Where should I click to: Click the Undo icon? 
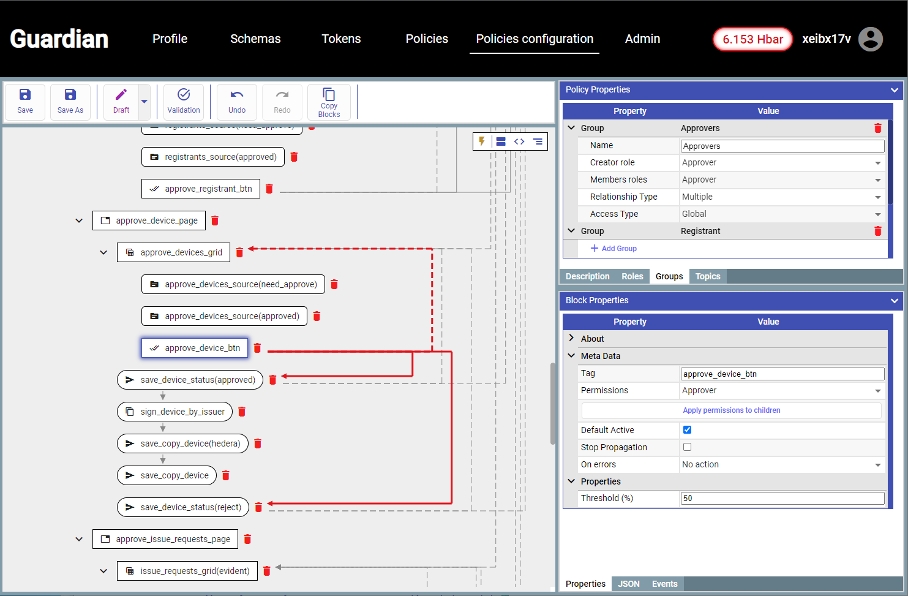(237, 101)
